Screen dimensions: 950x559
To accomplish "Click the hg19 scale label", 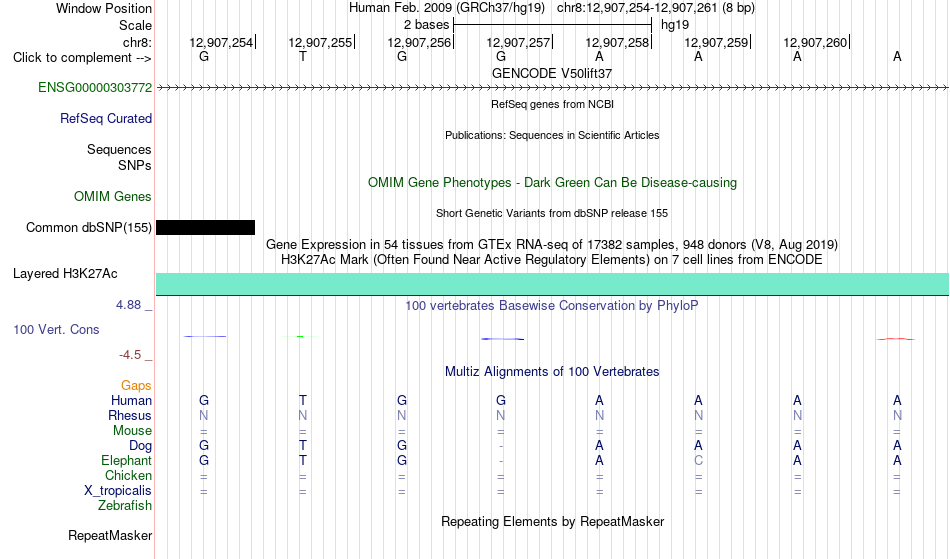I will [x=675, y=25].
